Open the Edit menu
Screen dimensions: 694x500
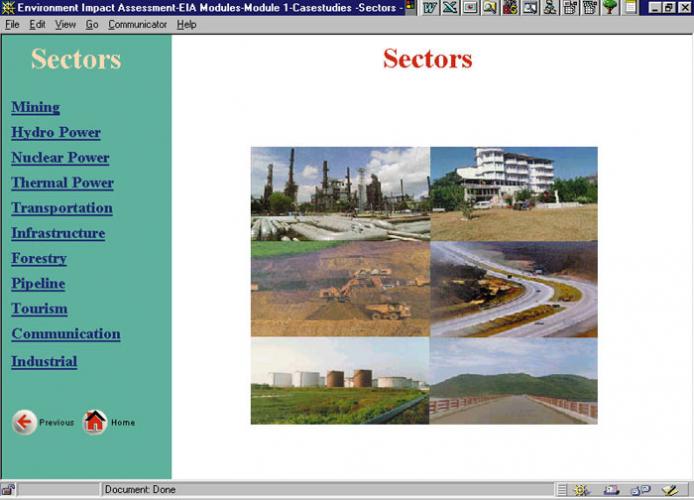(37, 25)
